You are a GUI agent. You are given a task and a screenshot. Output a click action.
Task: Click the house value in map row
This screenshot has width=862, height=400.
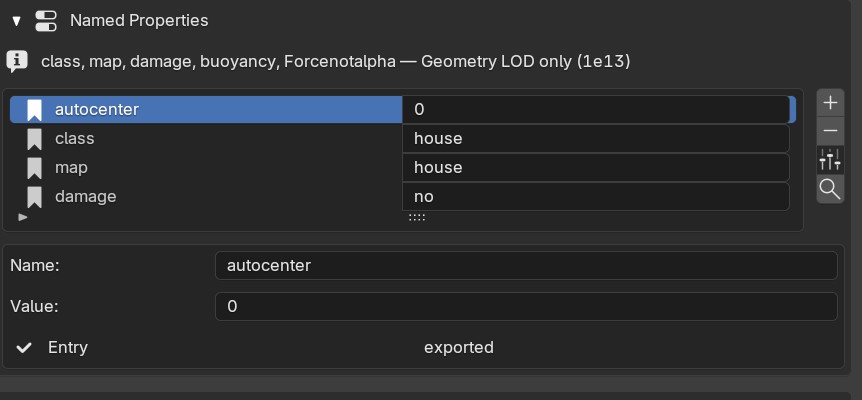[596, 168]
